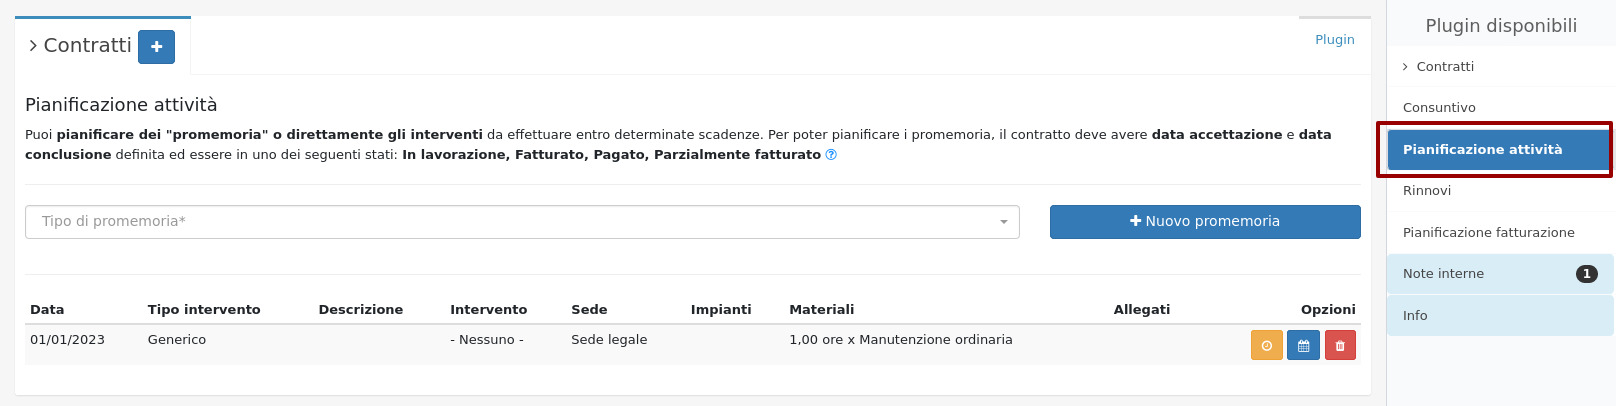Switch to the Plugin tab

click(x=1334, y=40)
